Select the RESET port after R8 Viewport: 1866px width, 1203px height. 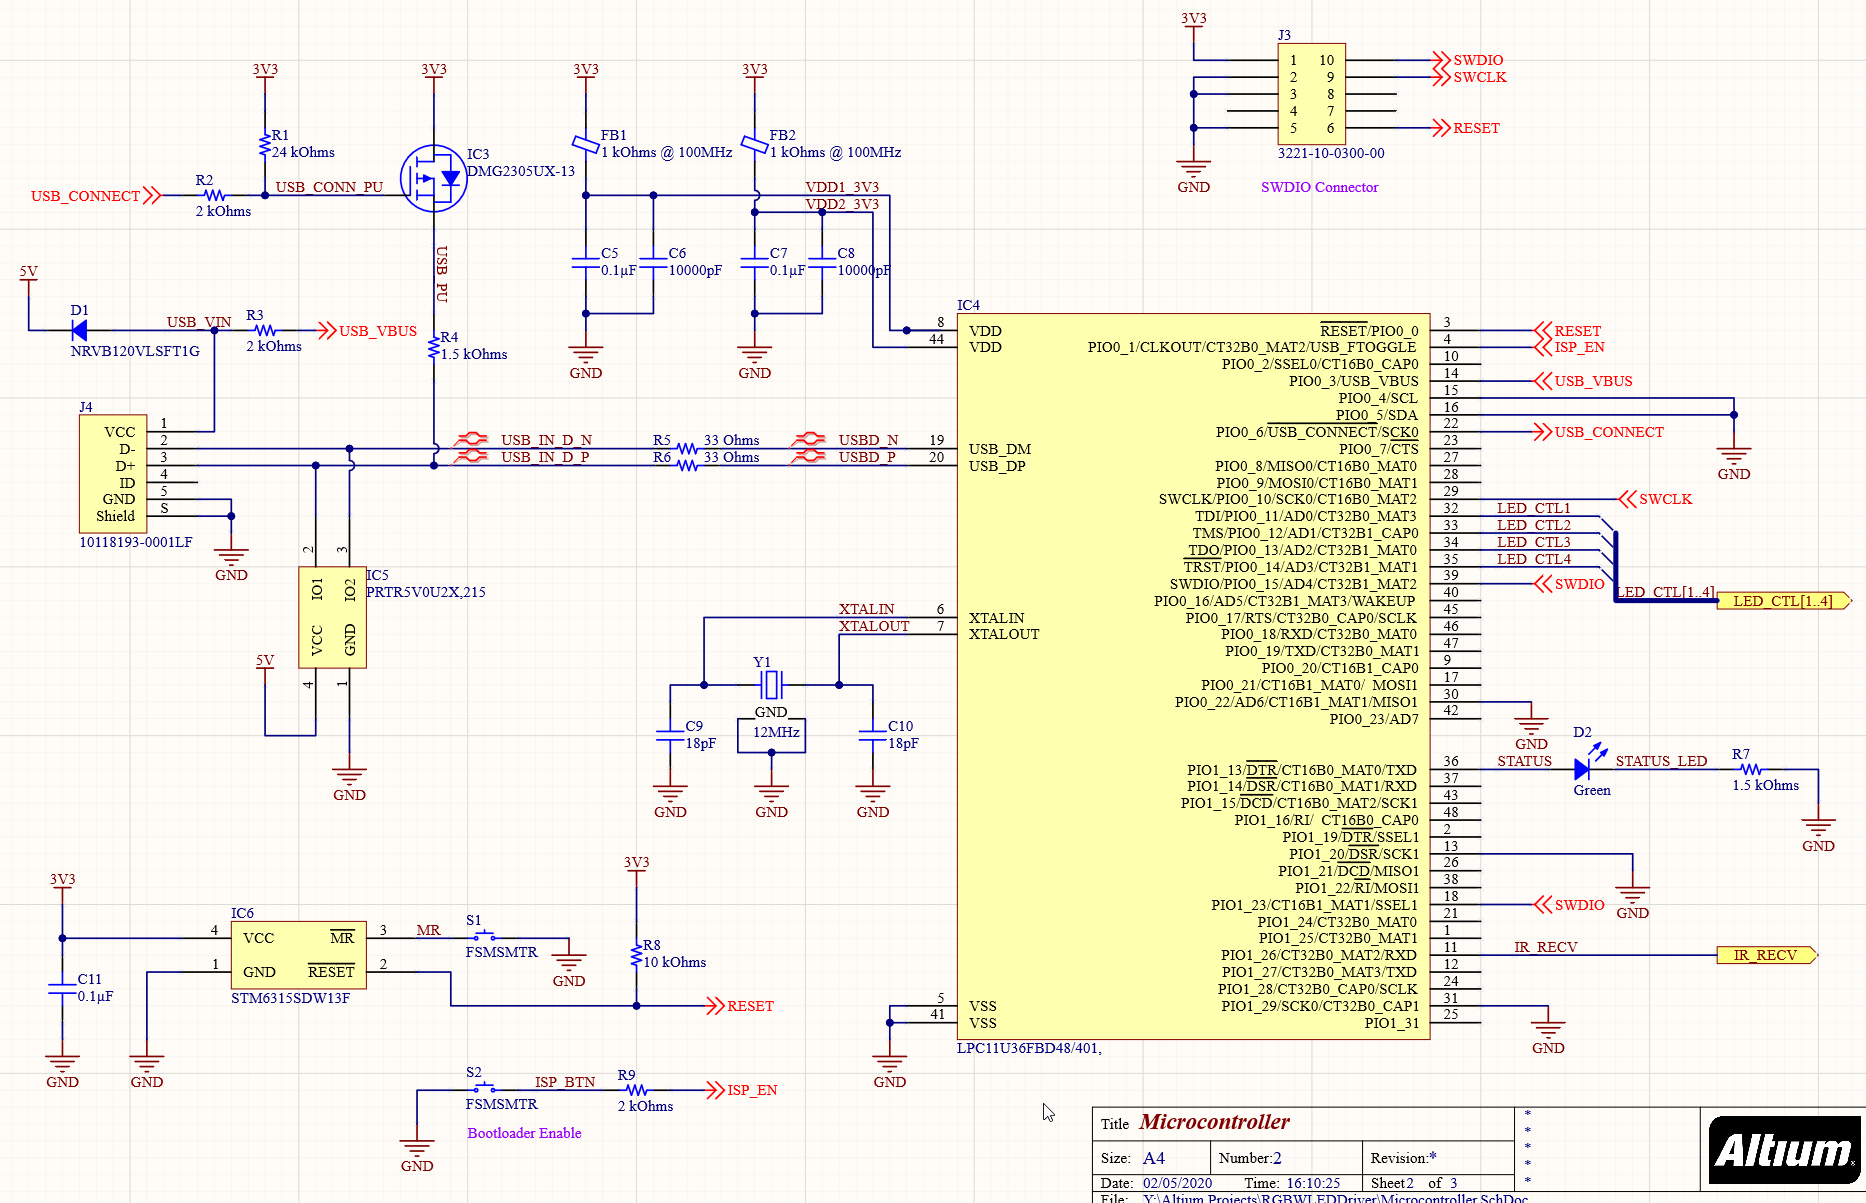[x=740, y=1006]
